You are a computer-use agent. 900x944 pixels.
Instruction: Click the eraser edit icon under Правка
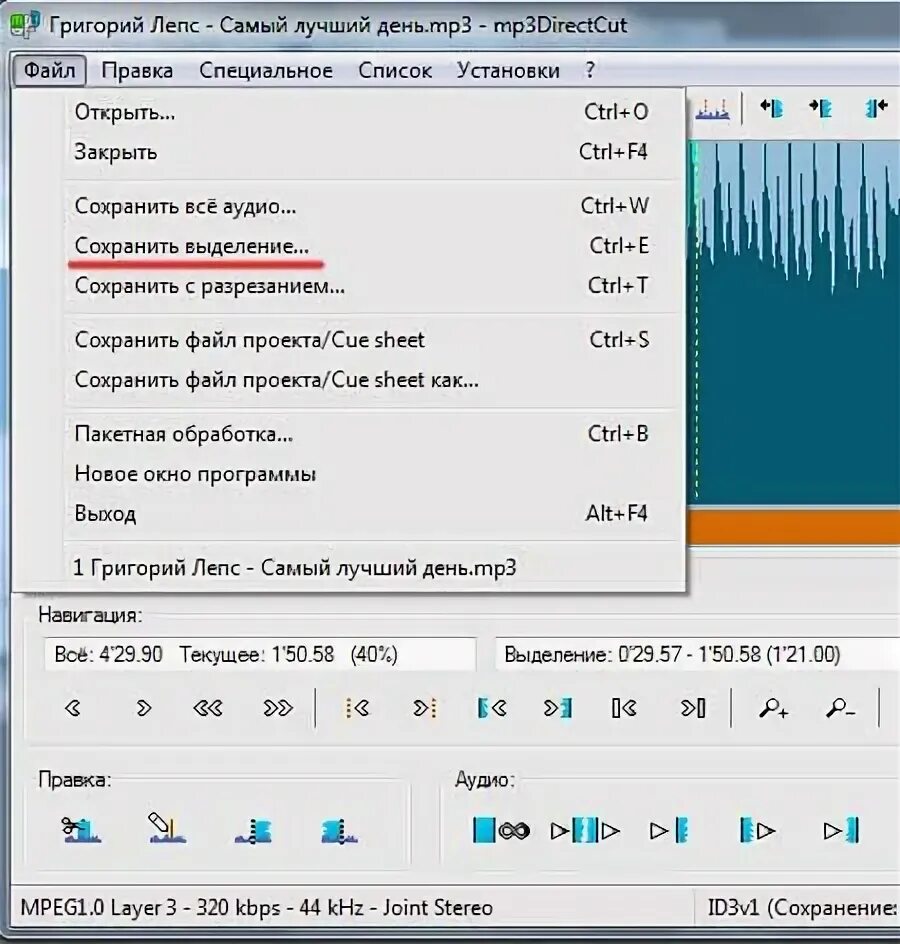(x=166, y=828)
